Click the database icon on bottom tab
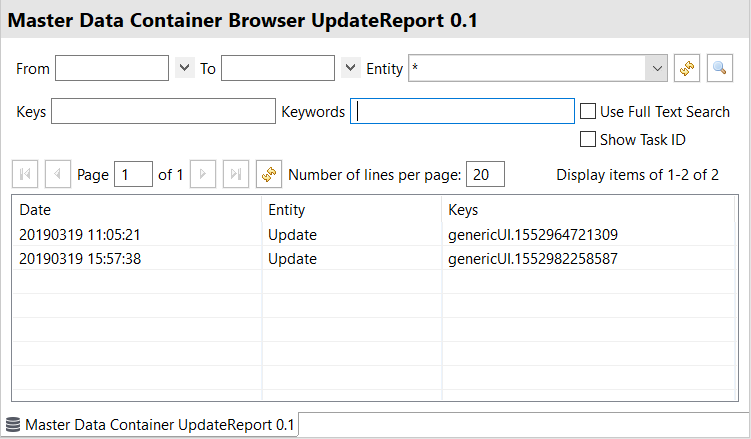This screenshot has height=439, width=751. coord(13,425)
